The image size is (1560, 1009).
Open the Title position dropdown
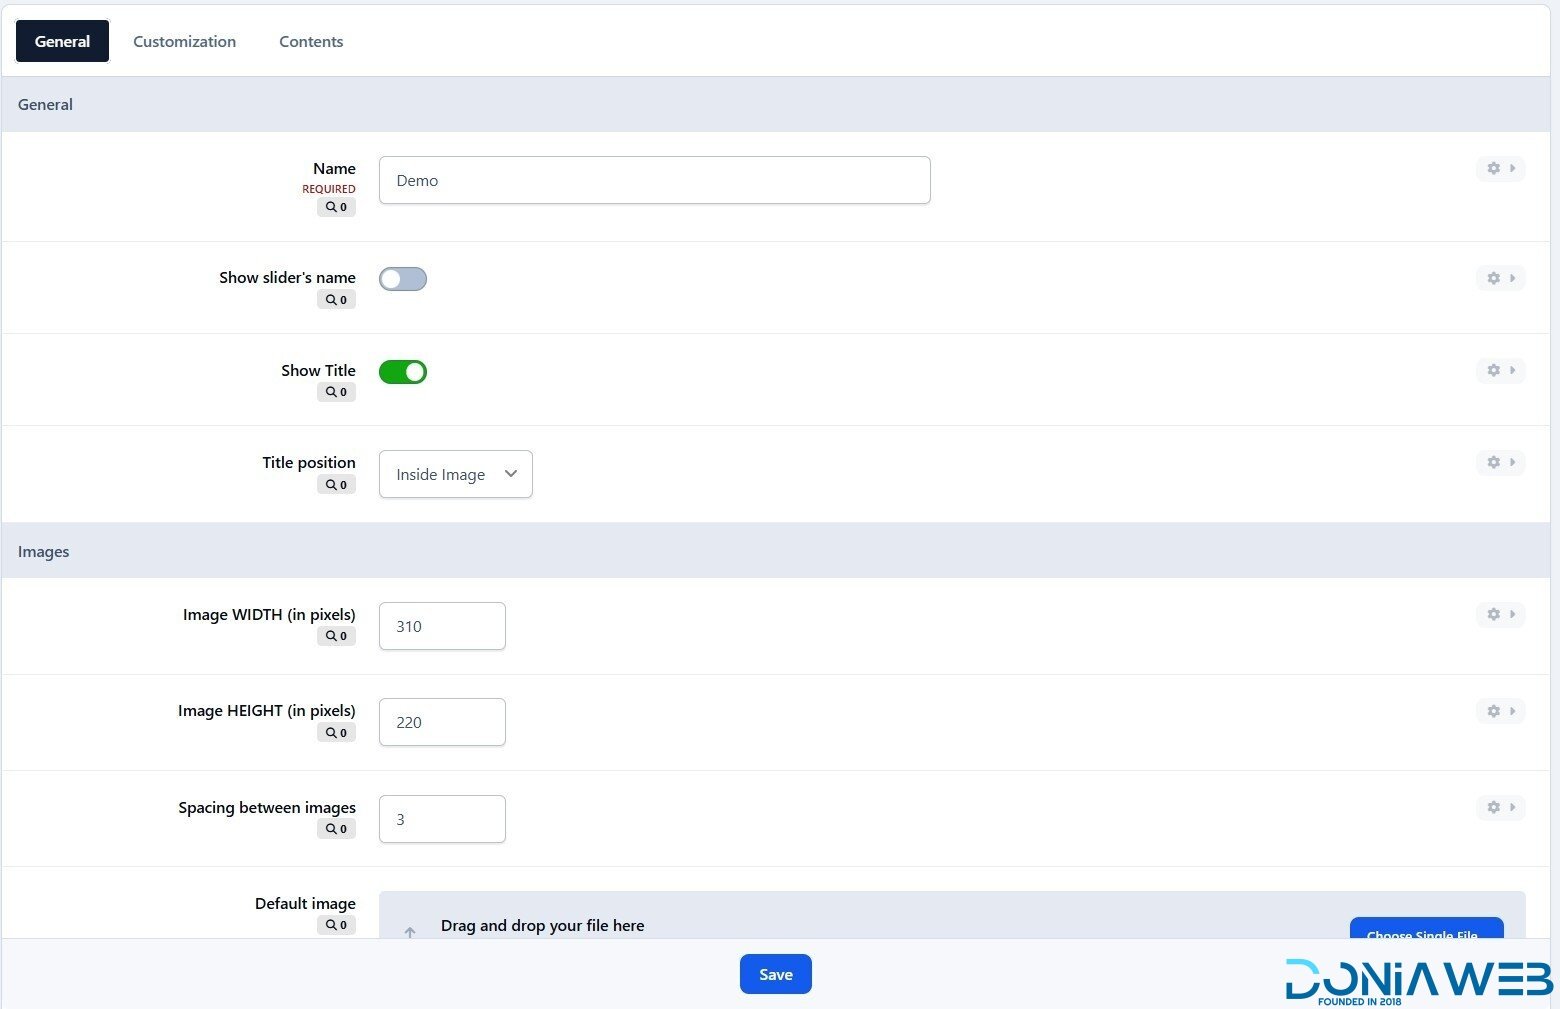pyautogui.click(x=455, y=474)
